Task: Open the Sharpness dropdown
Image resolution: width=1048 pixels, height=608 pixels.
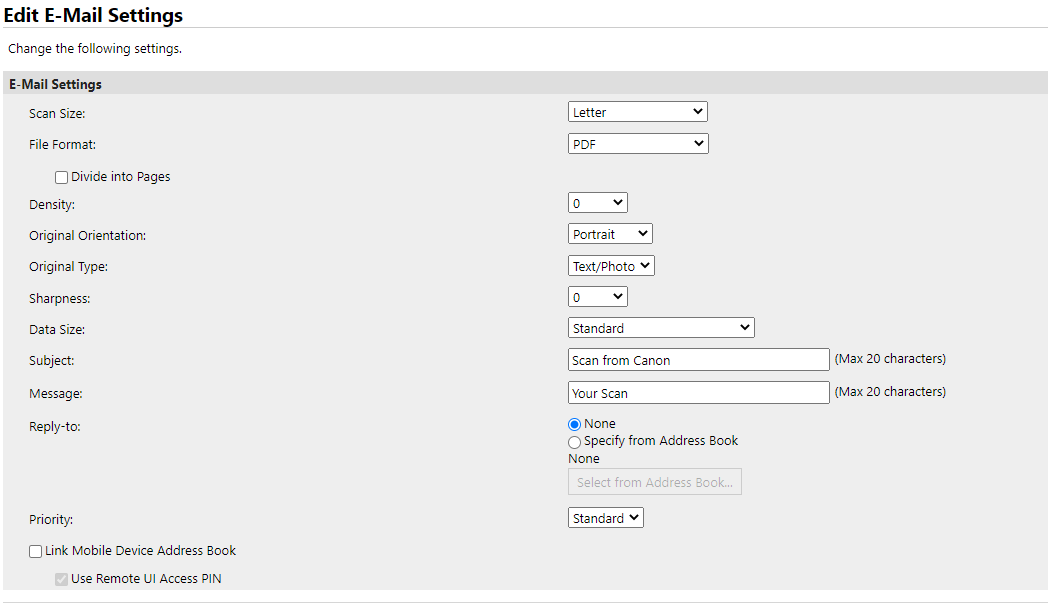Action: [597, 296]
